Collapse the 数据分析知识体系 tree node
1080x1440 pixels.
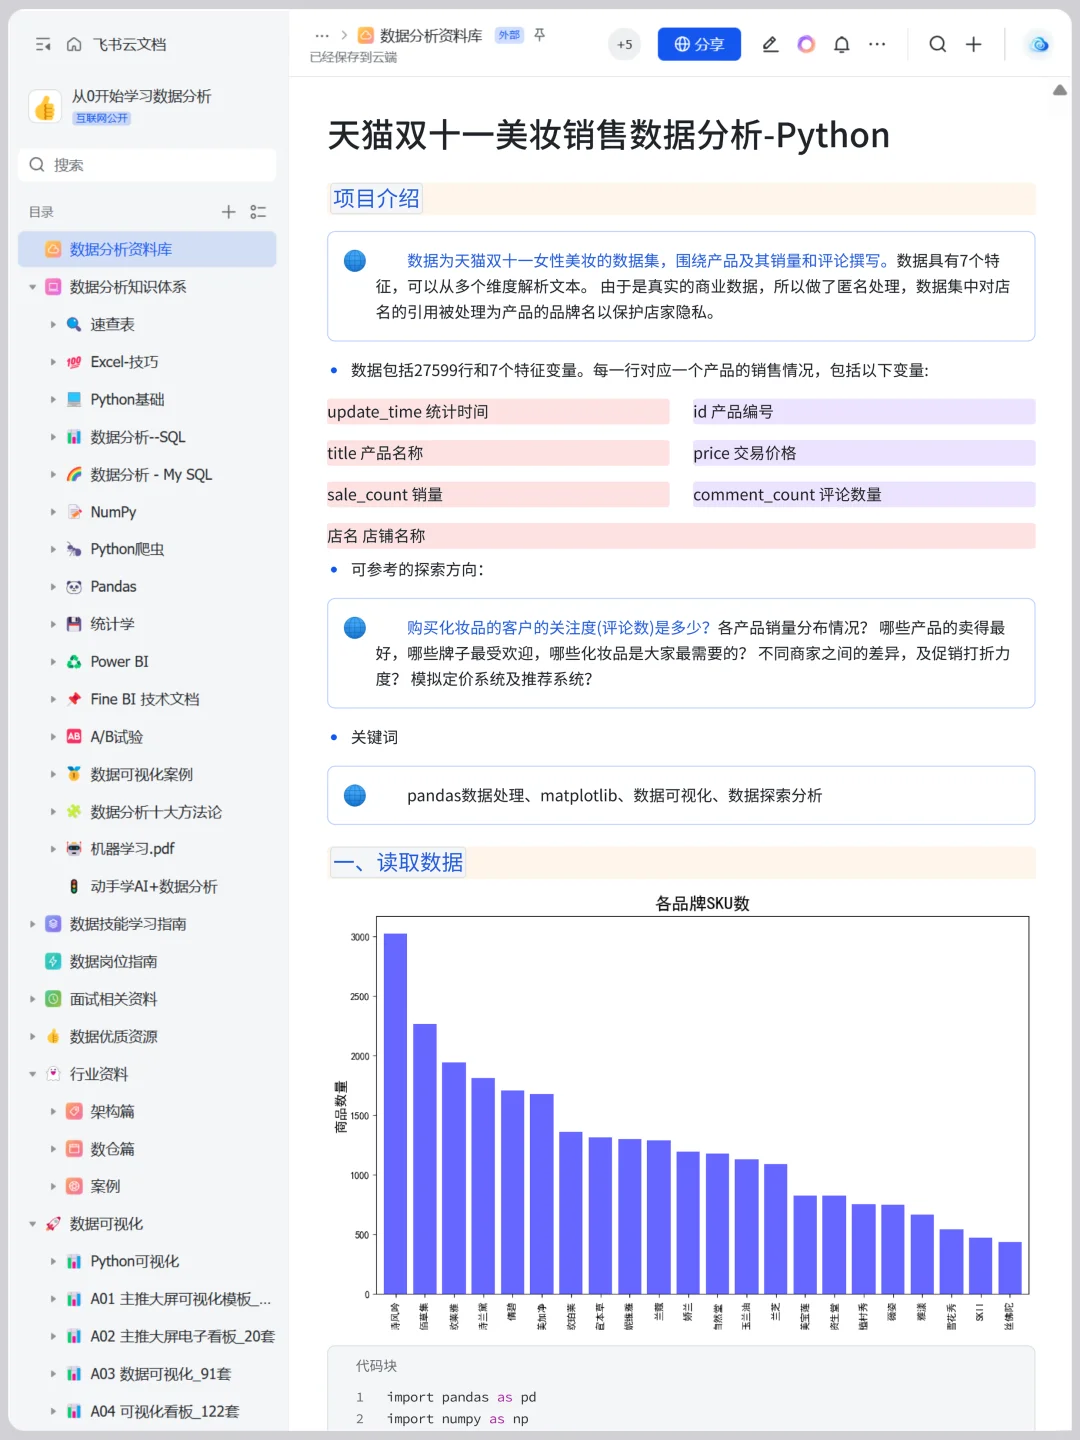pos(33,287)
